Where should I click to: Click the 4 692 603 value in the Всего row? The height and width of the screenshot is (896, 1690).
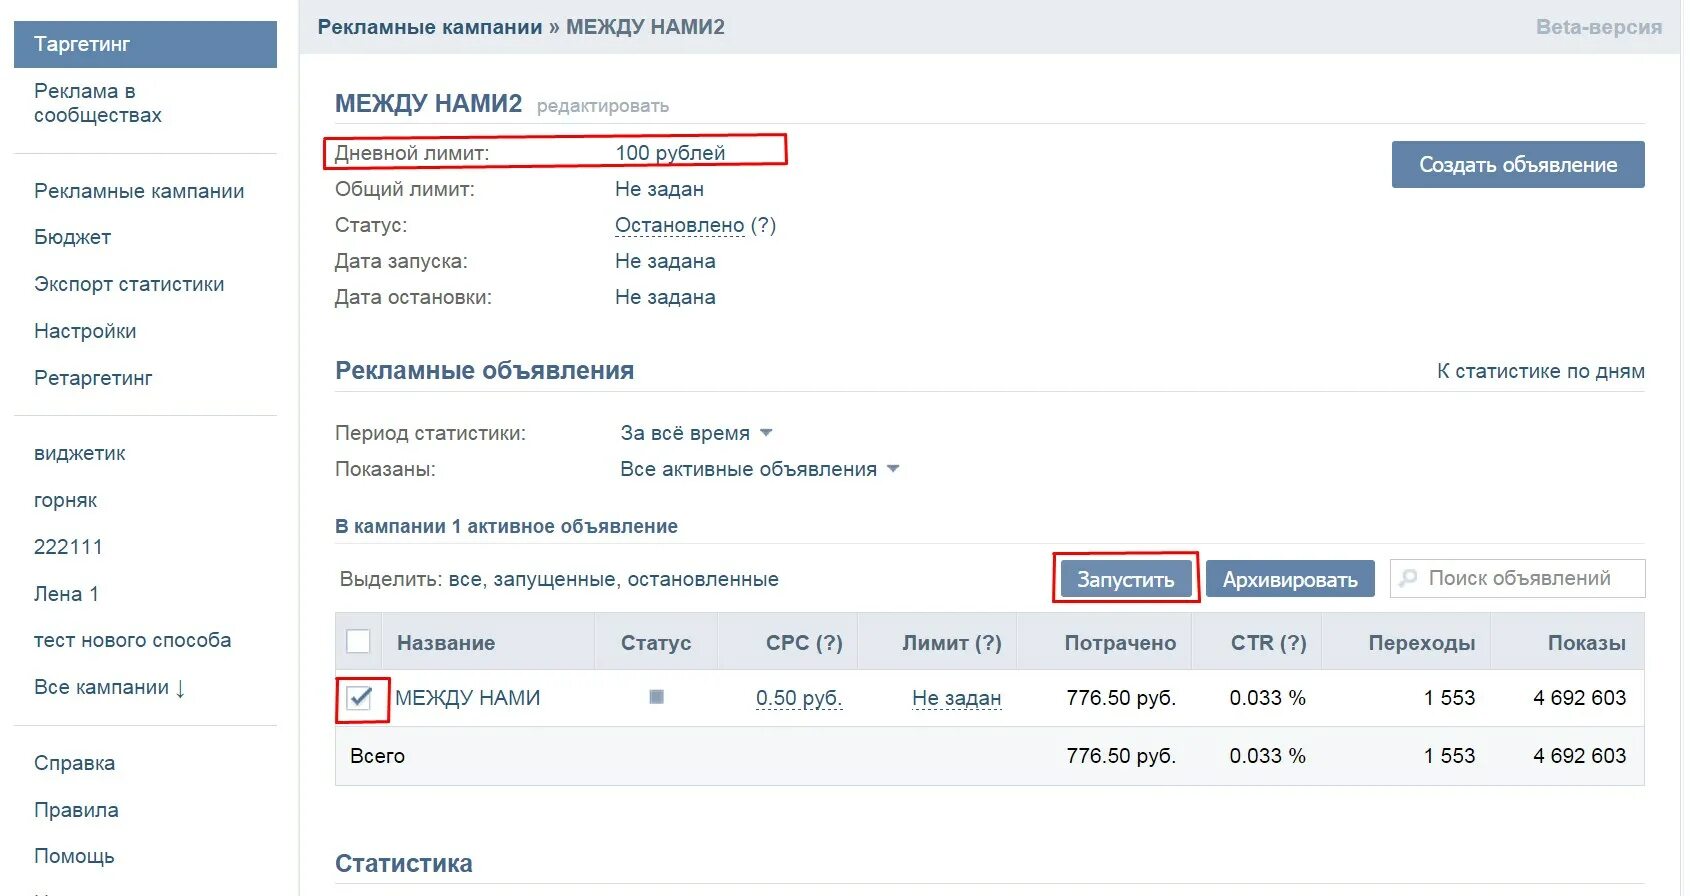pyautogui.click(x=1580, y=756)
